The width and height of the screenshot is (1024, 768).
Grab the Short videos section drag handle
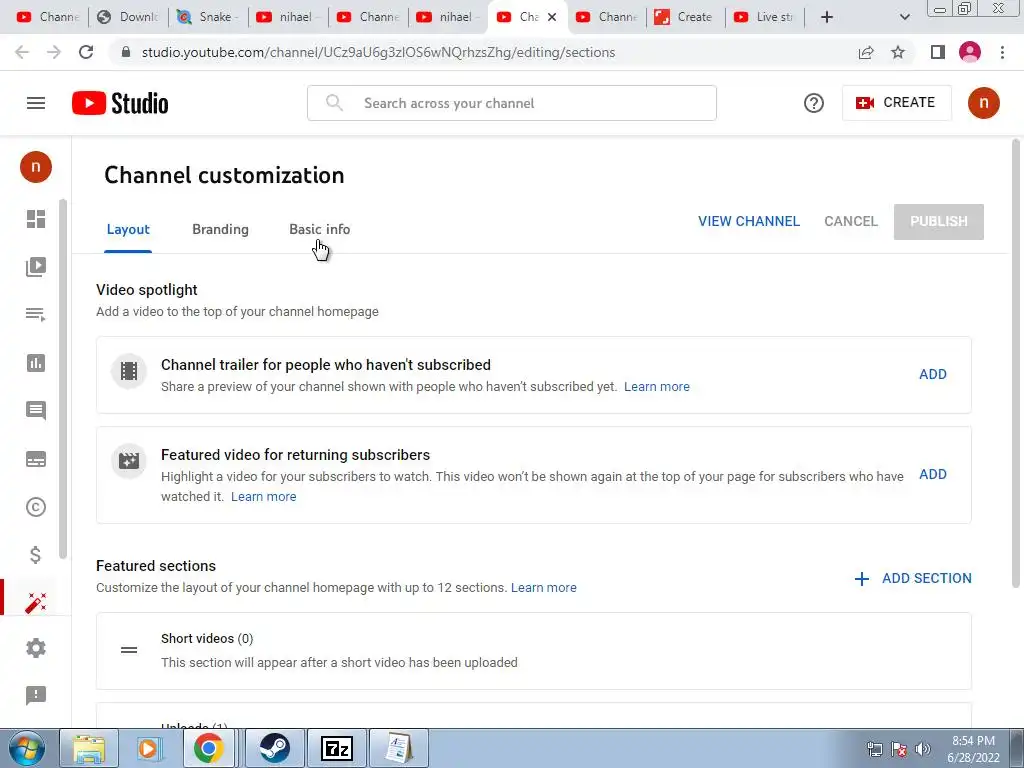click(x=129, y=650)
